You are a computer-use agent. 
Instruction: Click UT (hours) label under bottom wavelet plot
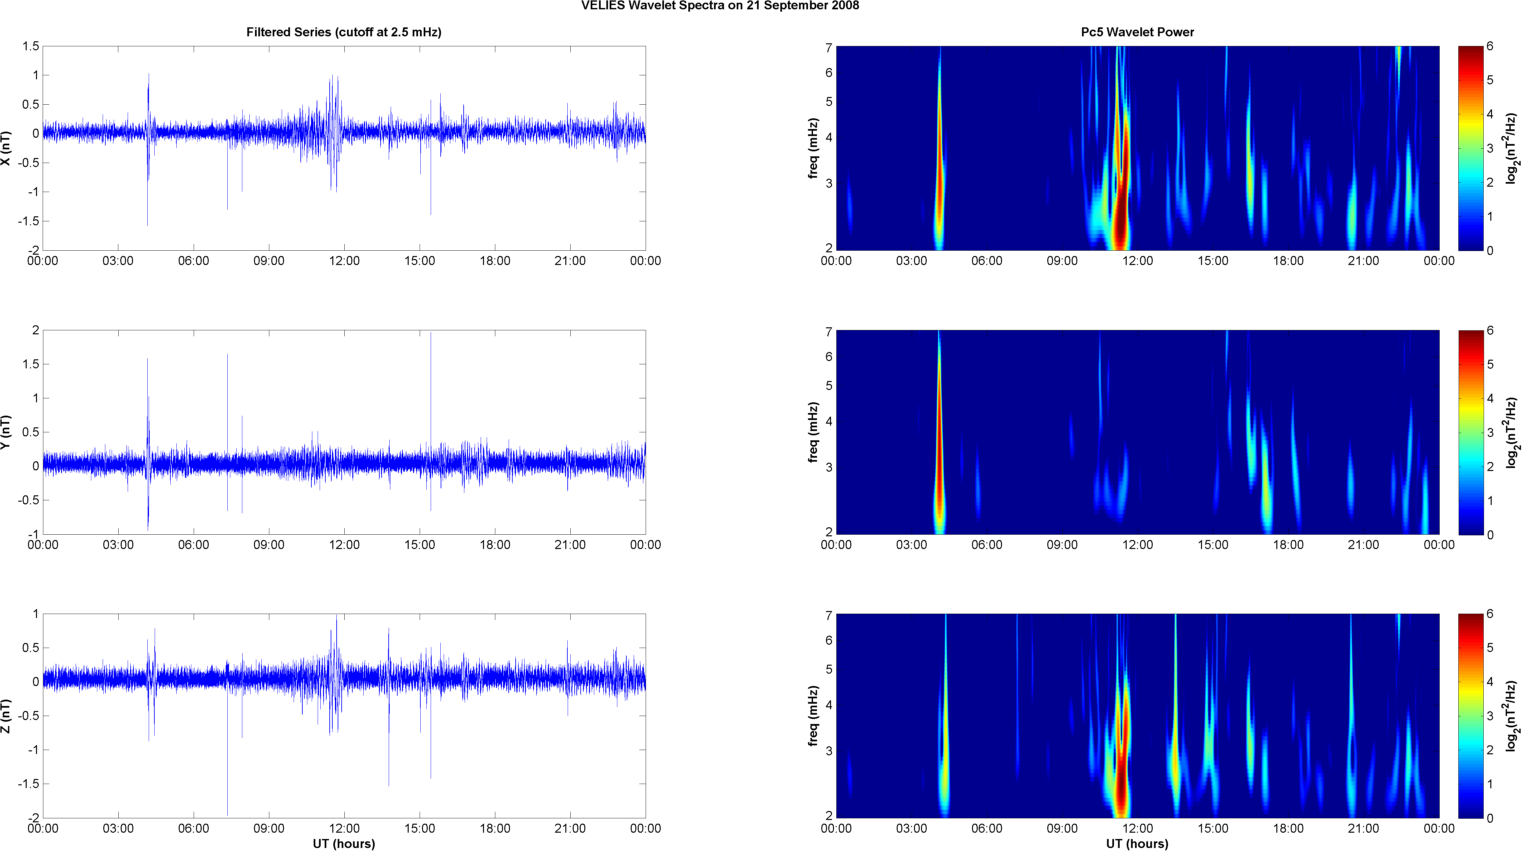click(x=1137, y=844)
